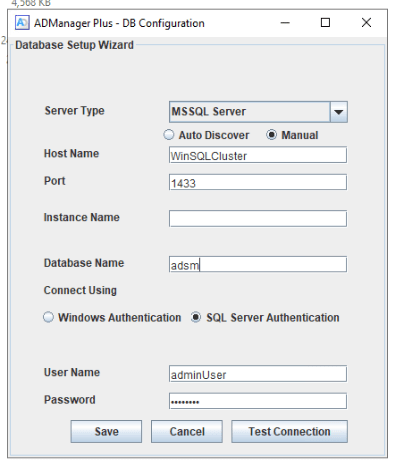Click the Host Name label
The image size is (396, 474).
point(72,154)
